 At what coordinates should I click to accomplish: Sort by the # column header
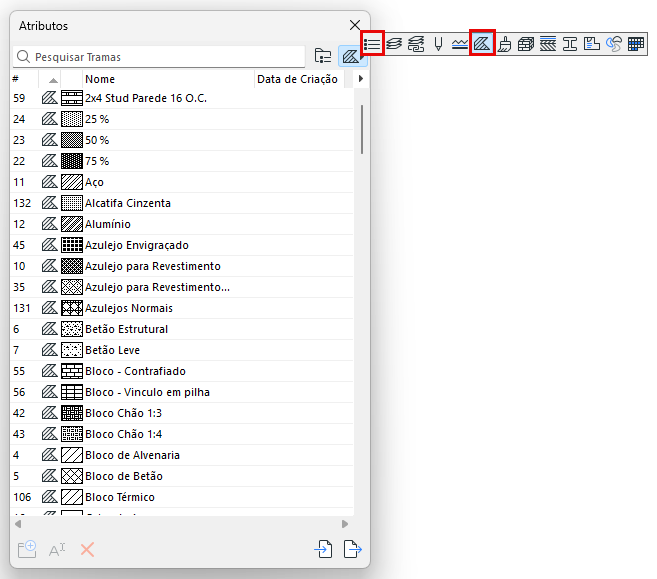point(24,79)
